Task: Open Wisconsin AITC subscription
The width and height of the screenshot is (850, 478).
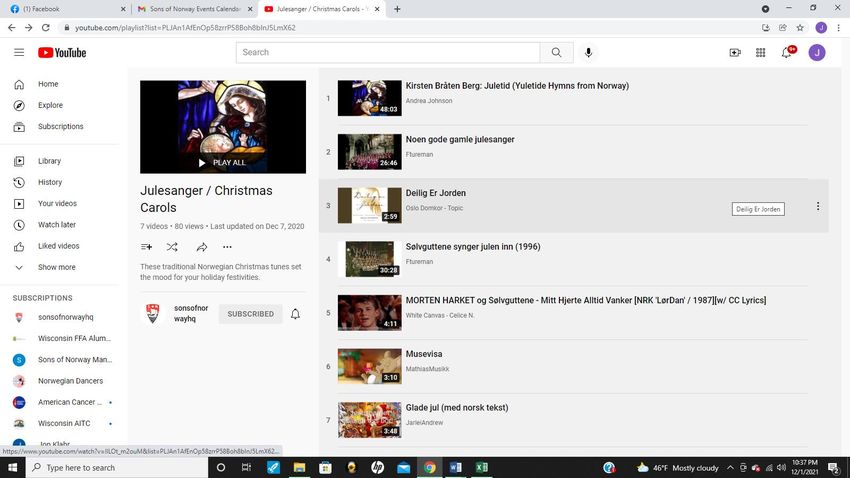Action: pyautogui.click(x=60, y=423)
